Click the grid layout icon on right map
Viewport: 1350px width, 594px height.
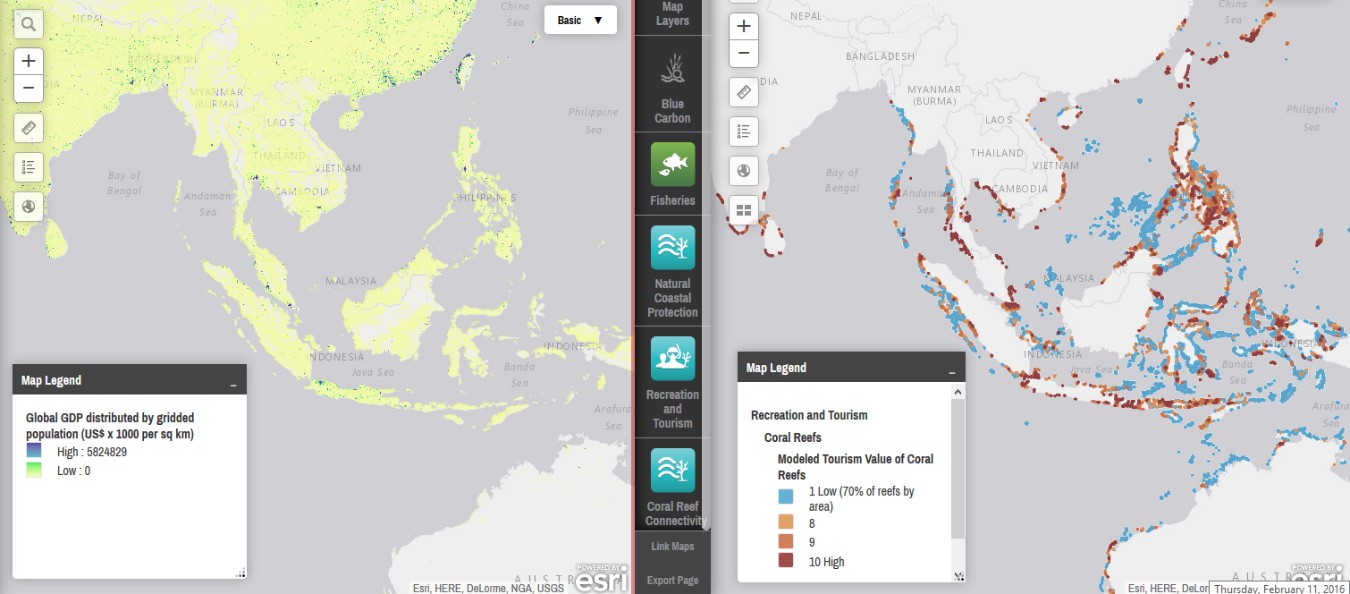click(743, 210)
